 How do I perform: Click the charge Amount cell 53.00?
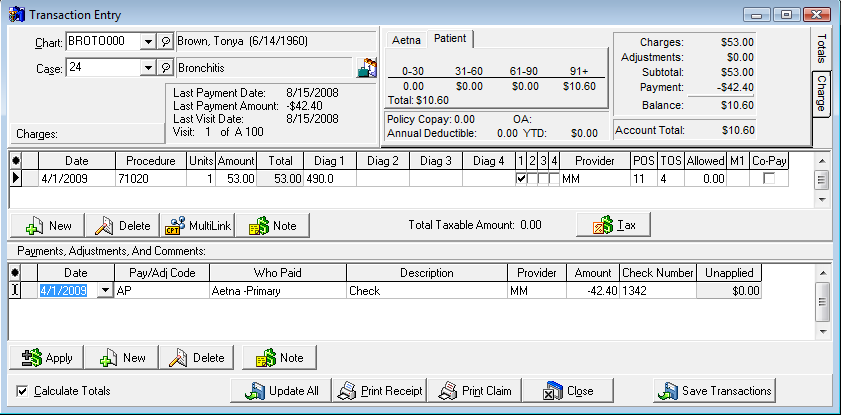(x=237, y=179)
